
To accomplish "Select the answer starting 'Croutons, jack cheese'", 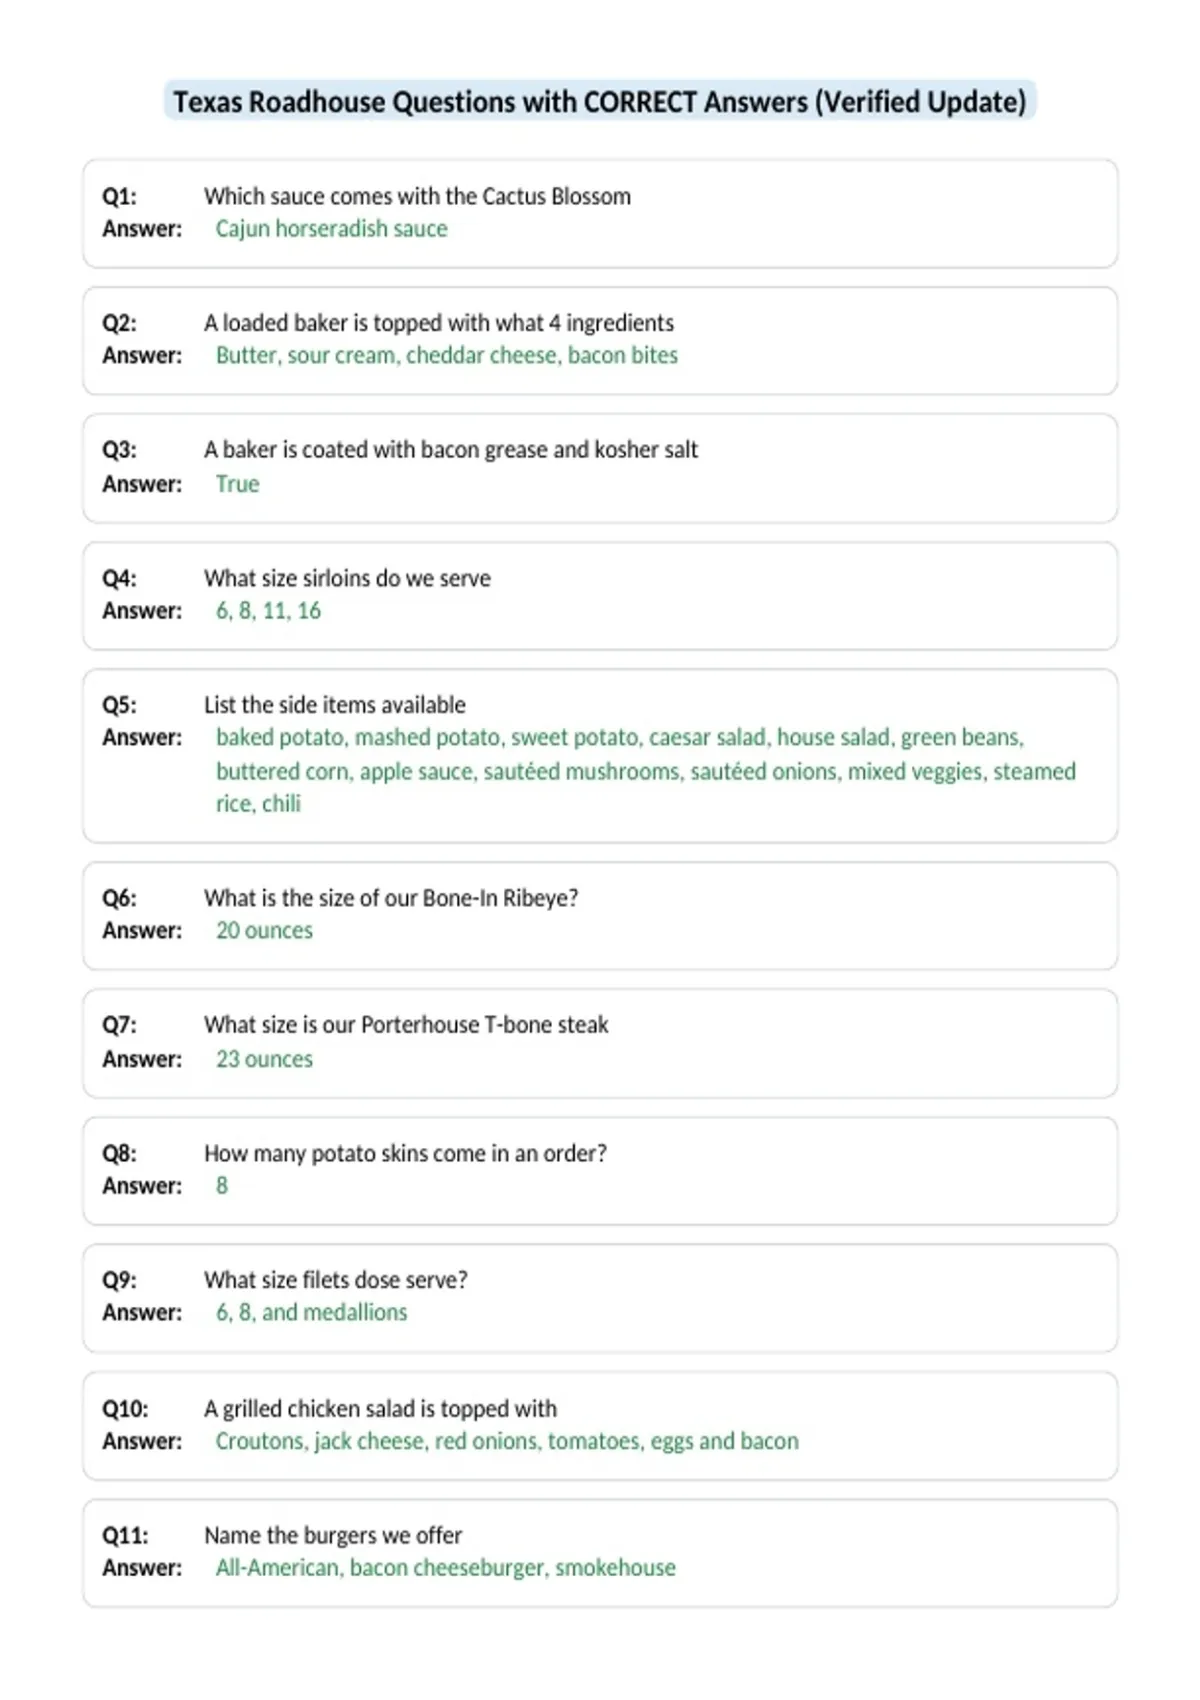I will [x=507, y=1442].
